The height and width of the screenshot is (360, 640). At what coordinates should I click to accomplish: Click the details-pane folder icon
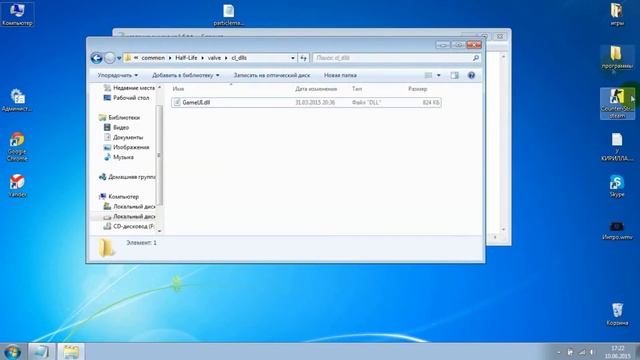[106, 248]
